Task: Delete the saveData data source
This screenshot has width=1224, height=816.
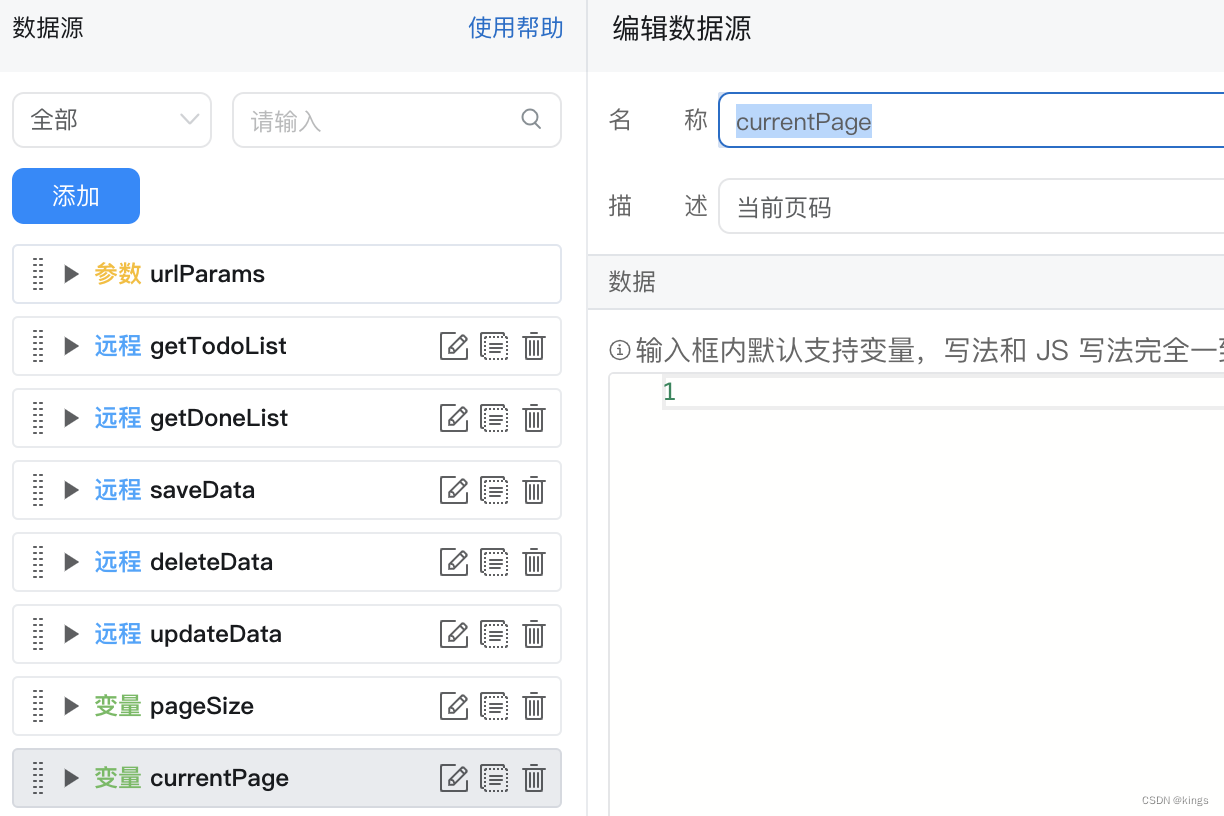Action: (534, 490)
